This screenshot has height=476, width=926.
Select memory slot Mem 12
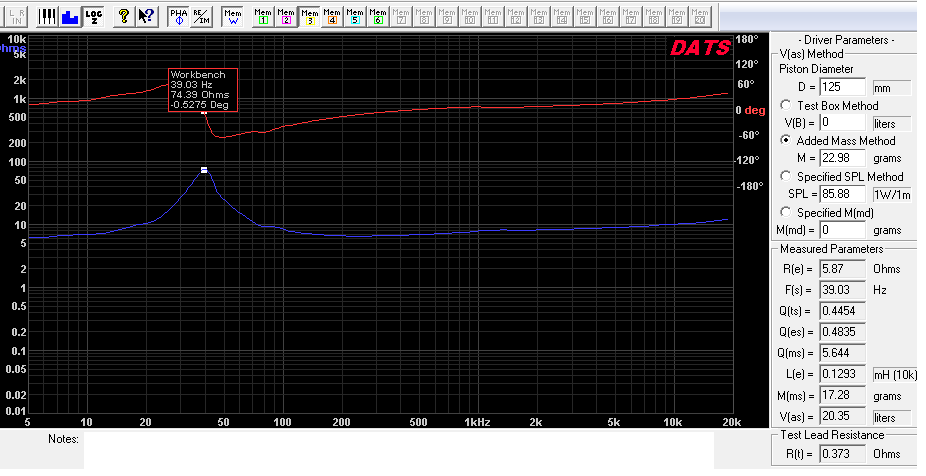(516, 17)
